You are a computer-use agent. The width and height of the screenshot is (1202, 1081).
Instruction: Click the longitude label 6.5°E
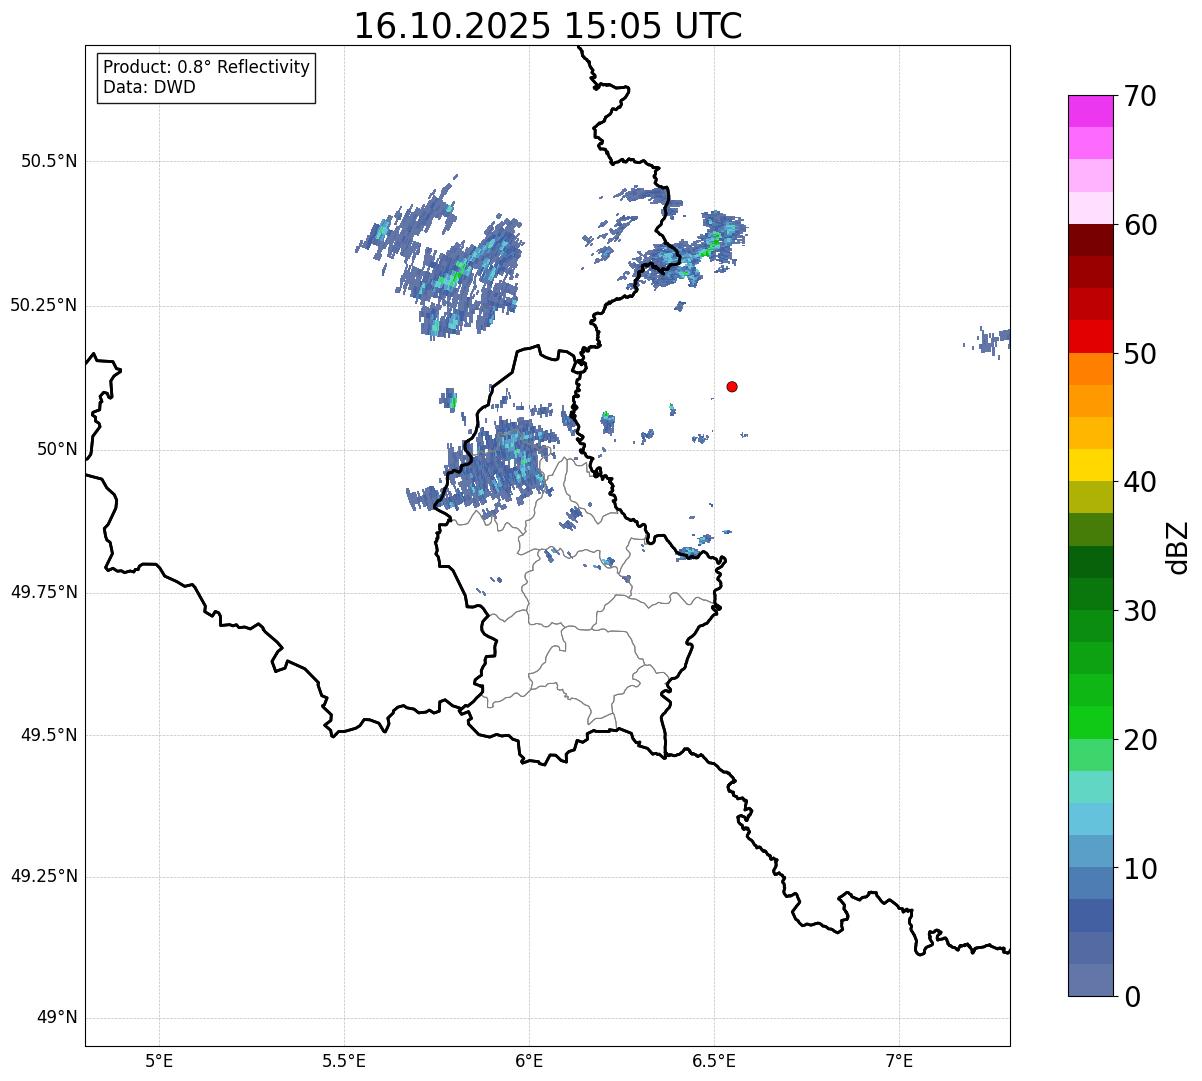(714, 1060)
